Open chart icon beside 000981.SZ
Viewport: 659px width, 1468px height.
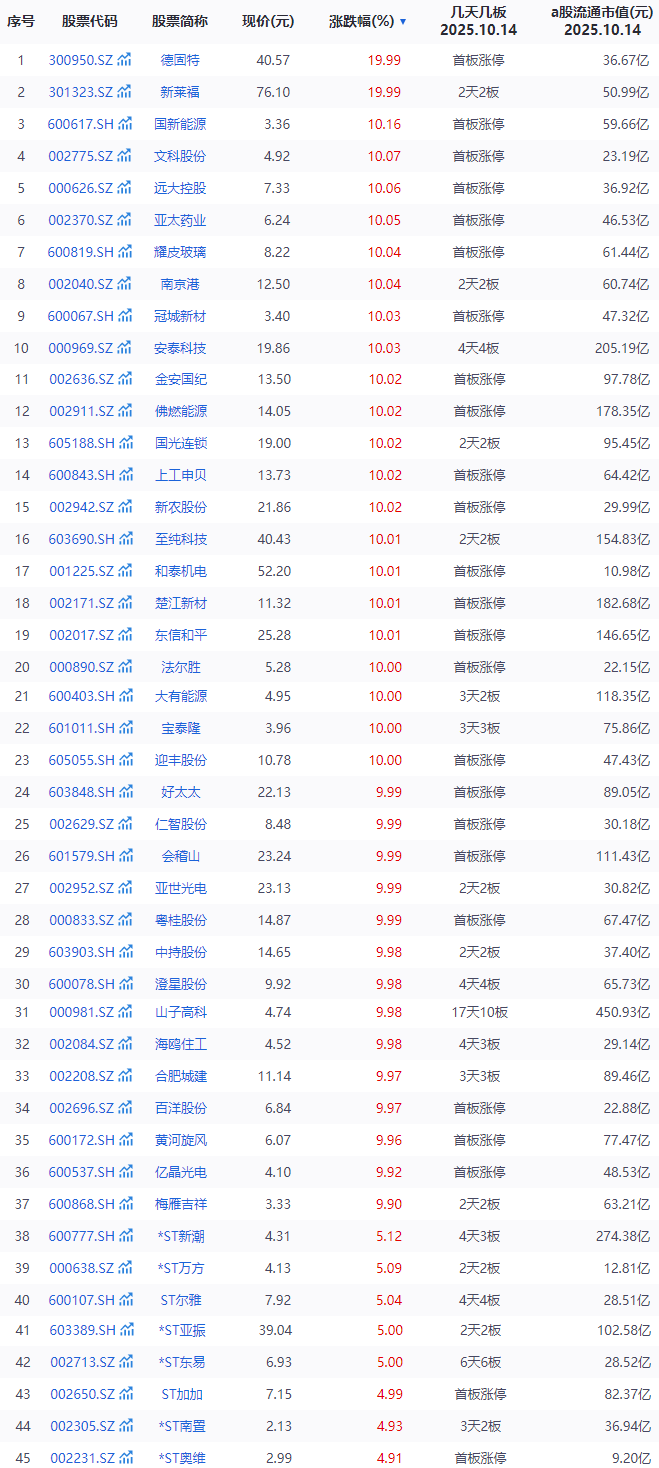[125, 1012]
